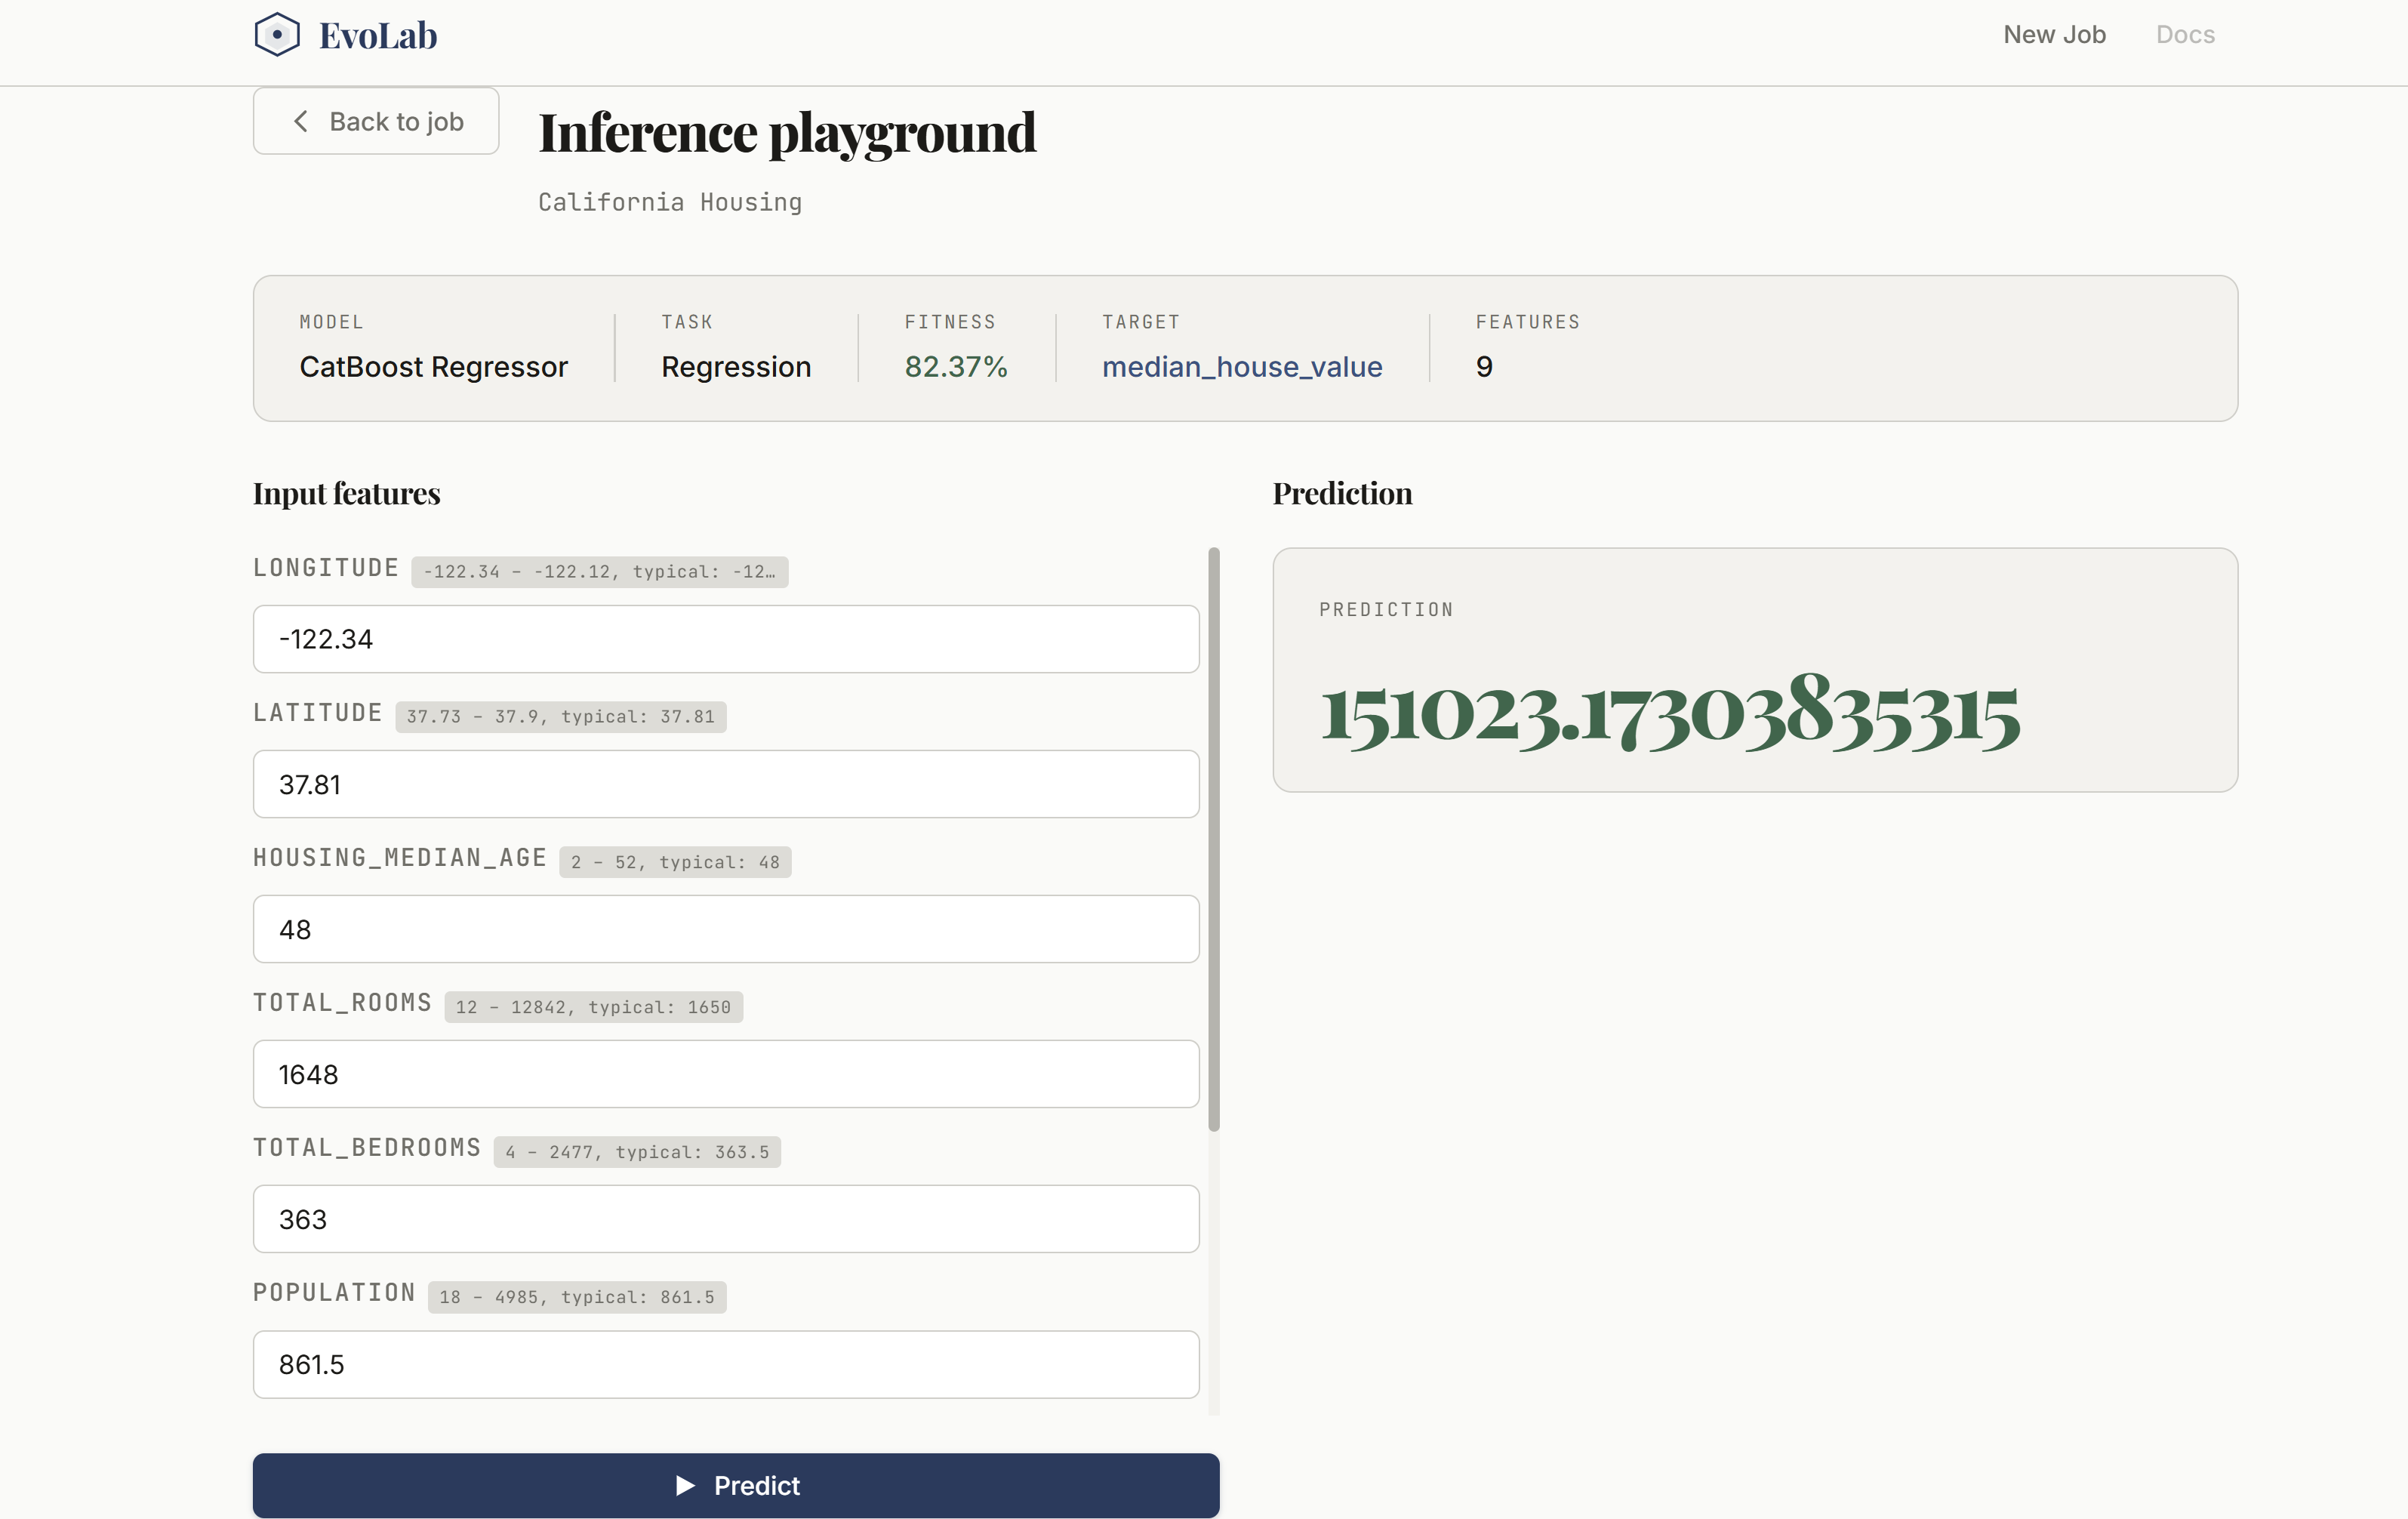Run the Predict button
Screen dimensions: 2408x1519
(x=735, y=1485)
